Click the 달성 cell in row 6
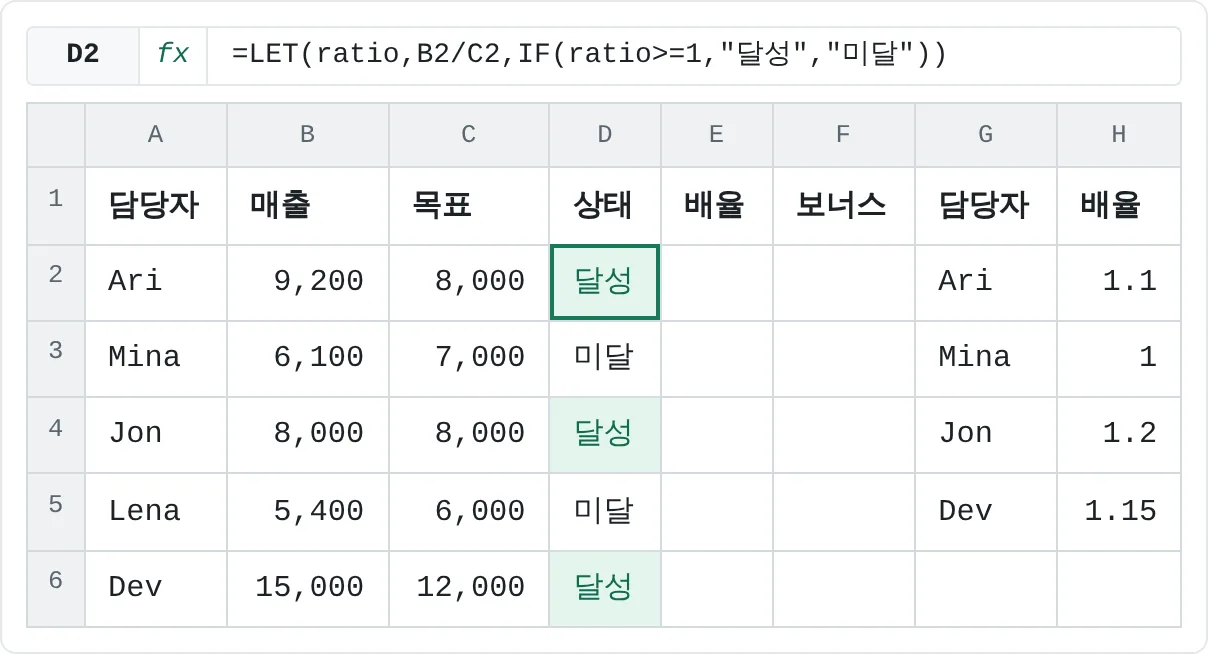 click(x=605, y=588)
